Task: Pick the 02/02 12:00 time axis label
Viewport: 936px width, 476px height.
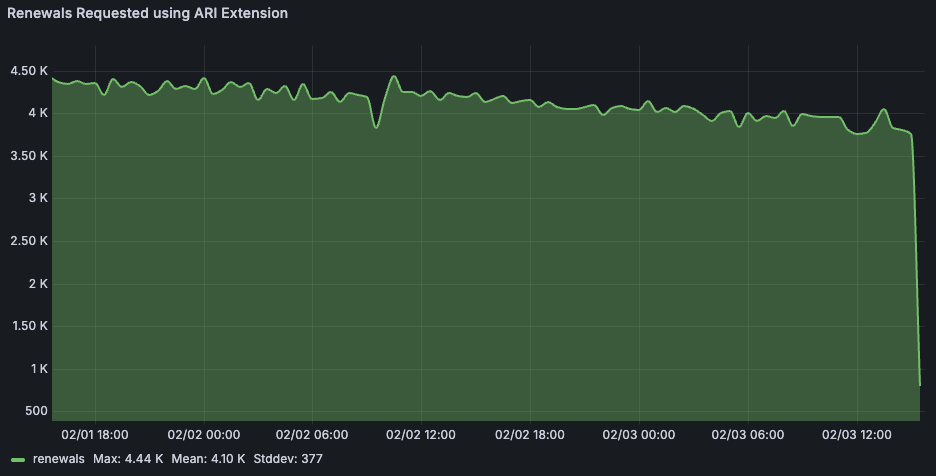Action: 421,435
